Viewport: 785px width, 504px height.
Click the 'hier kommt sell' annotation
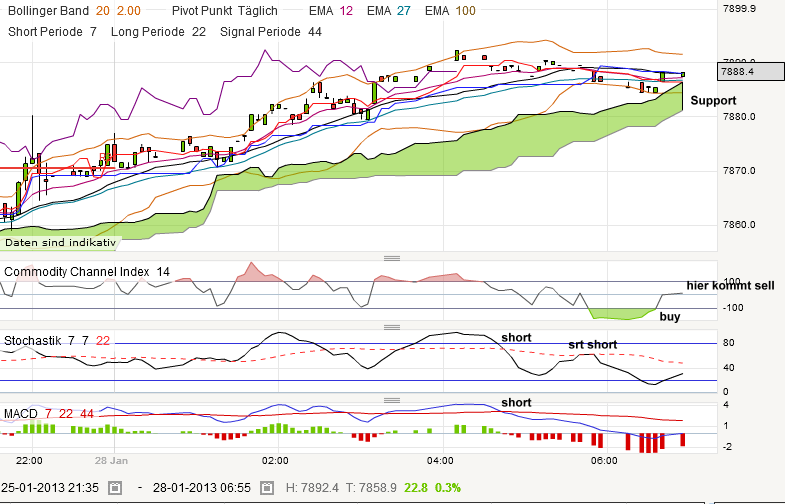coord(730,286)
